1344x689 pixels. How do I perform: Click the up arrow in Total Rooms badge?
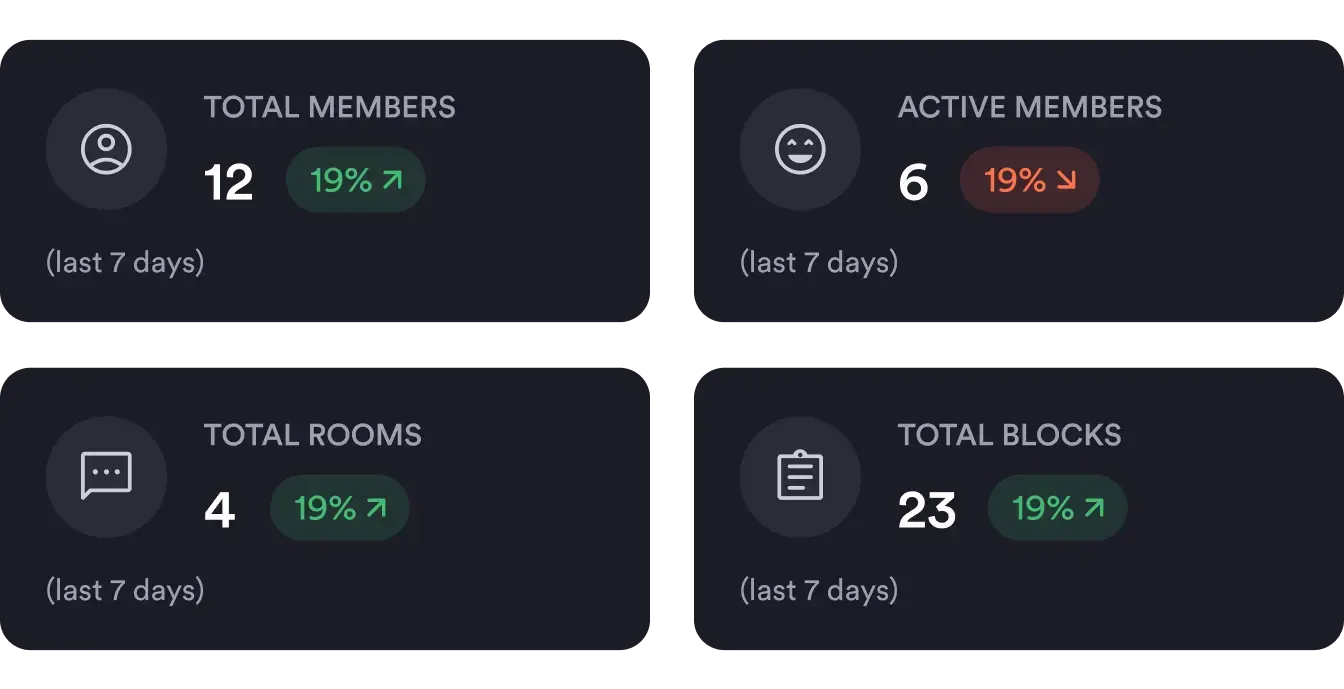pos(376,508)
